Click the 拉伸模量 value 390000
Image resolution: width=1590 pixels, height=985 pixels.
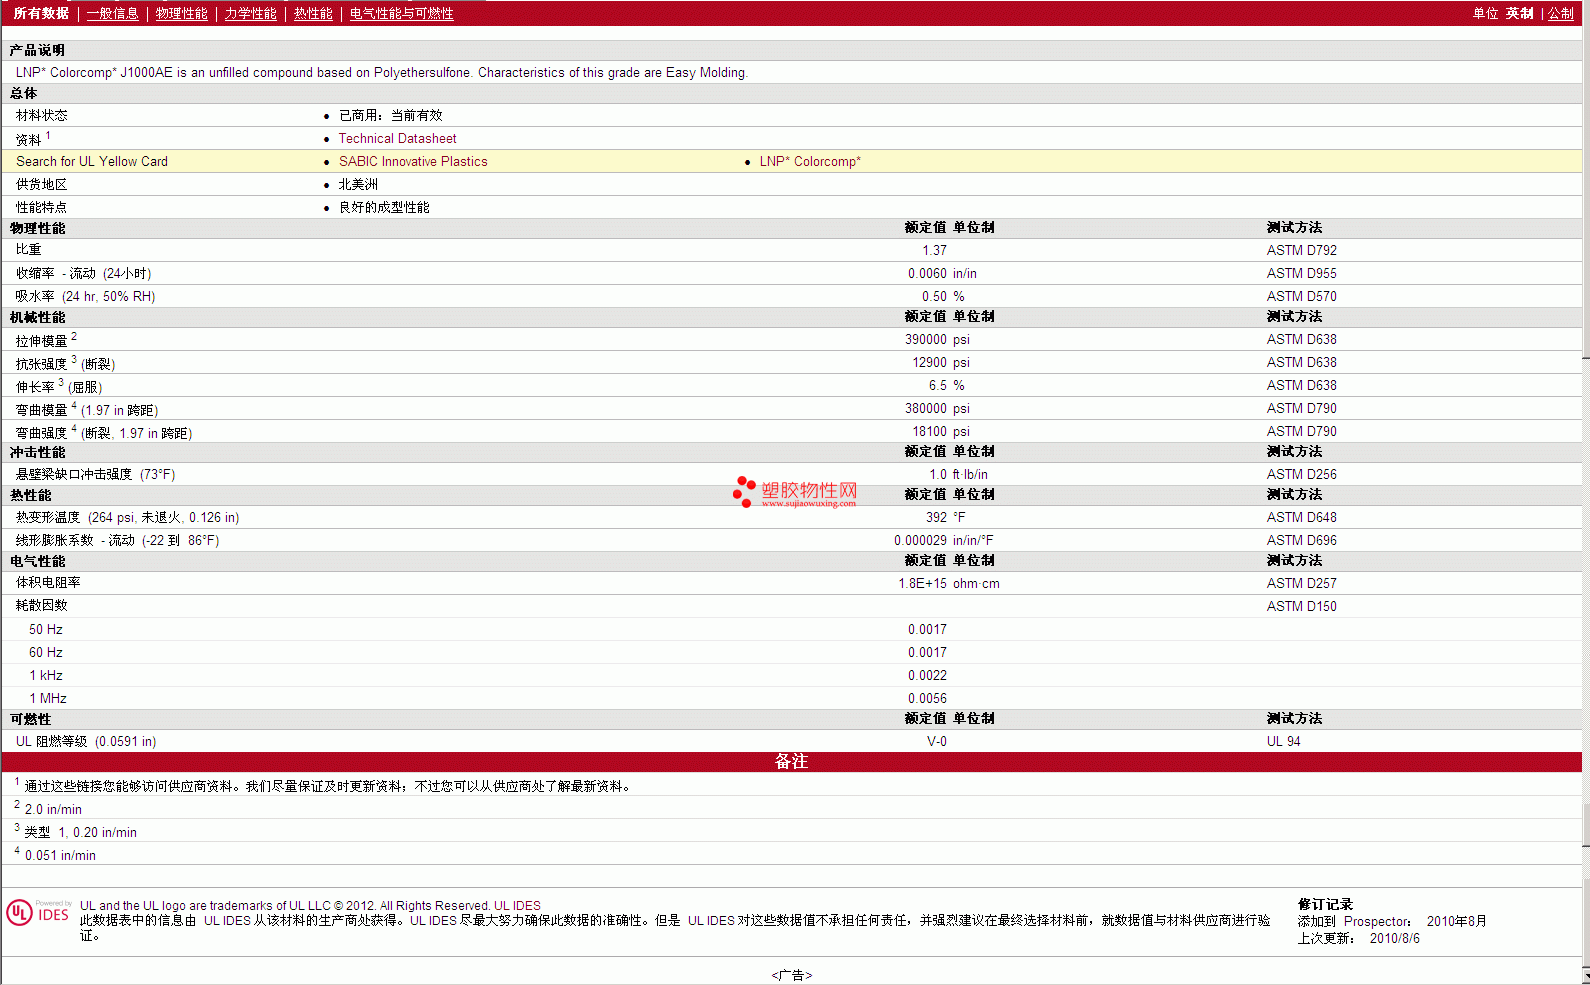click(x=926, y=340)
